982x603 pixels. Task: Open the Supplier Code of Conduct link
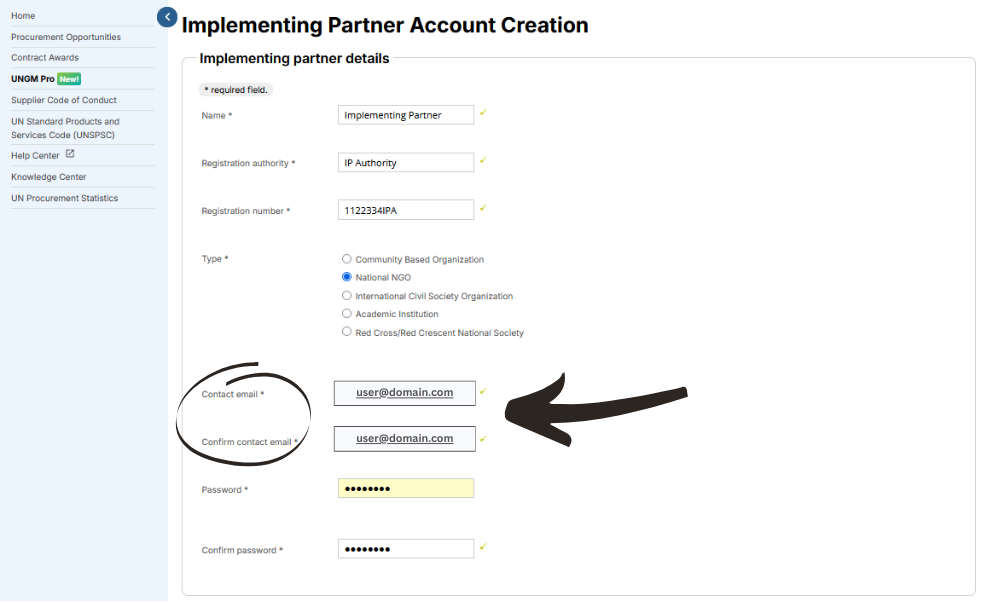click(64, 100)
